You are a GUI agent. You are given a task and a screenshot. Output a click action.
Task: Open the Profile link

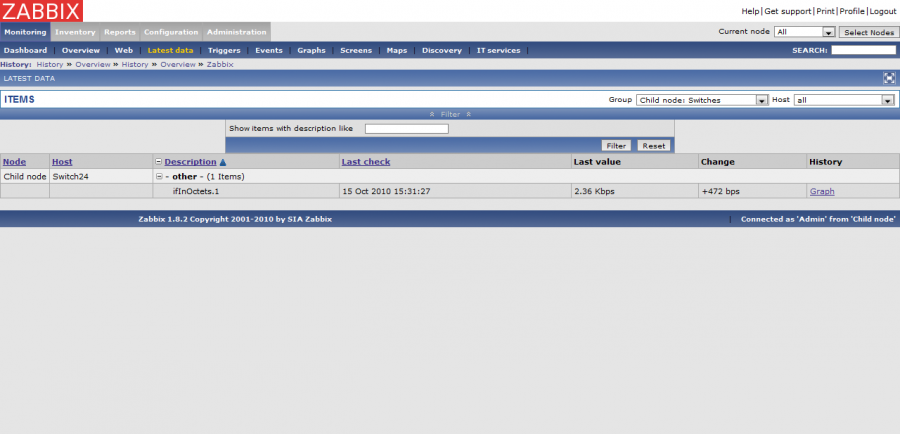point(852,11)
